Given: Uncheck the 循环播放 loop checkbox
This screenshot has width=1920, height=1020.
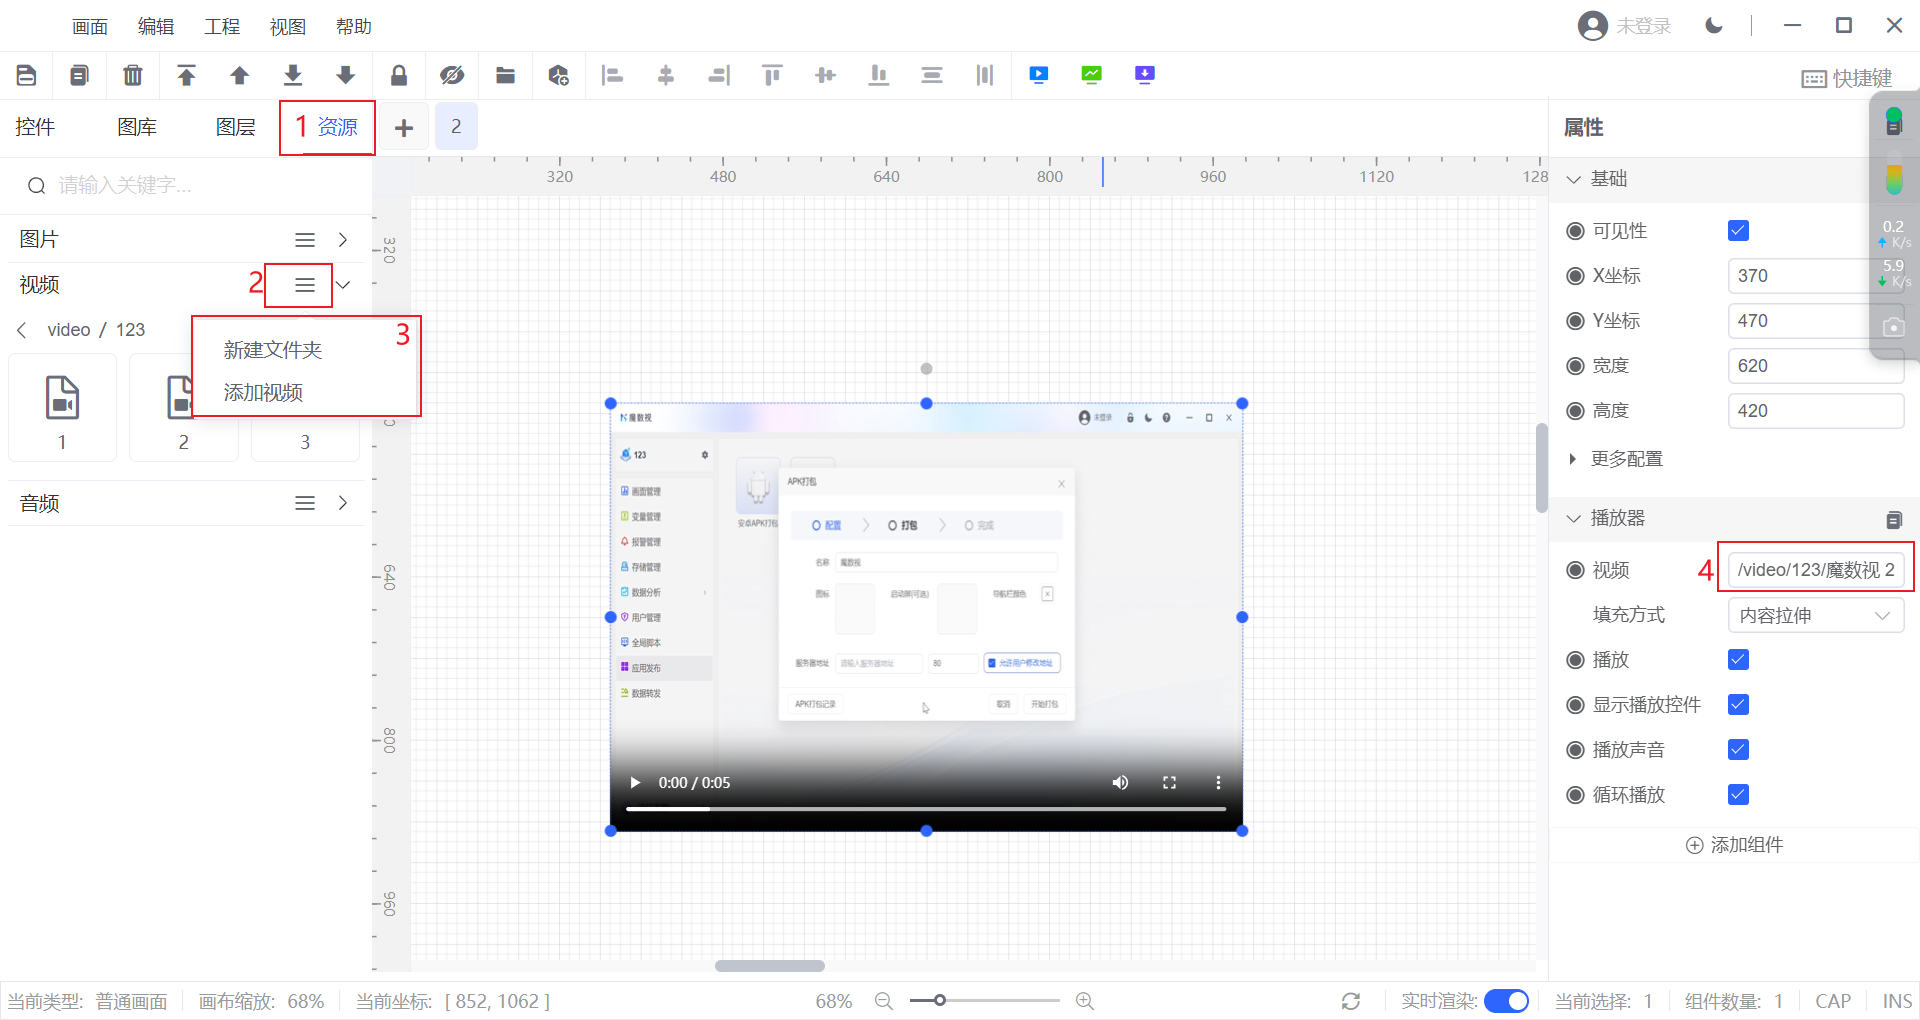Looking at the screenshot, I should (x=1738, y=795).
